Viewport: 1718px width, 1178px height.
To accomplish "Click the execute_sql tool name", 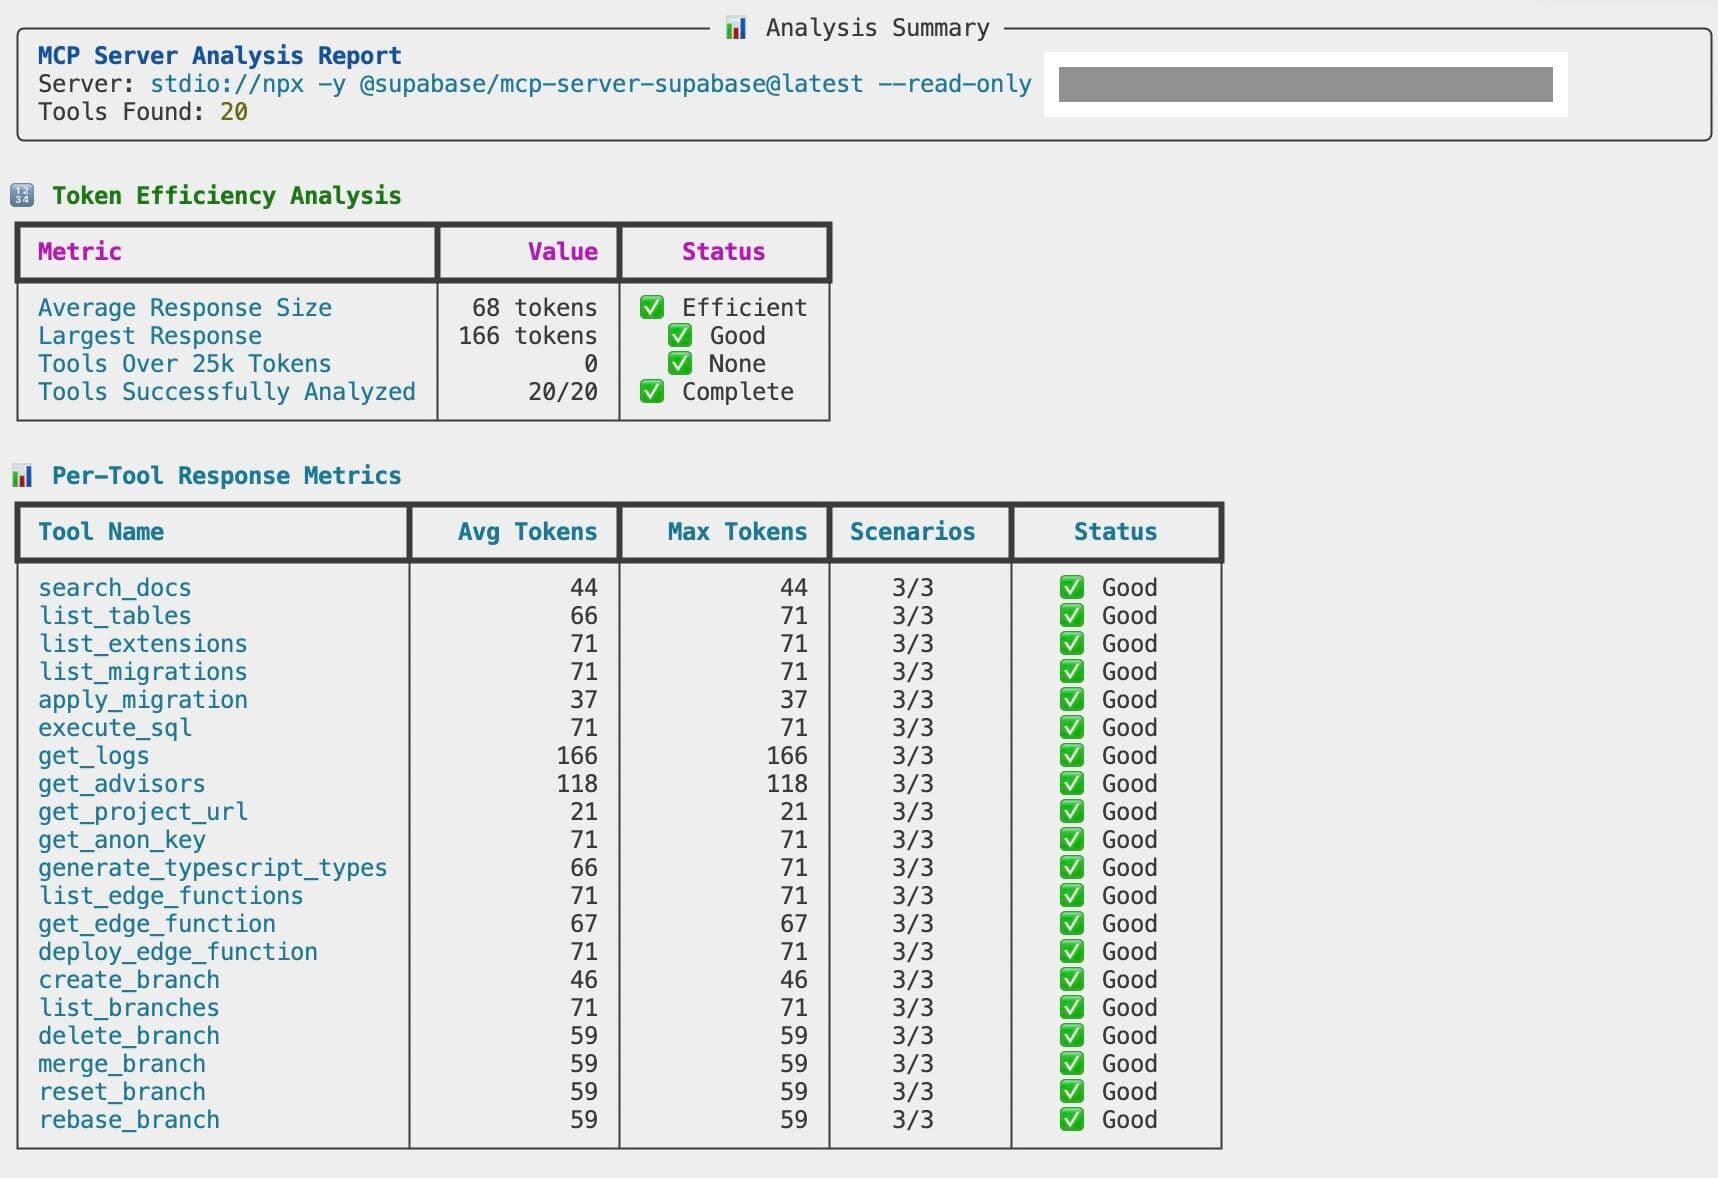I will click(115, 728).
